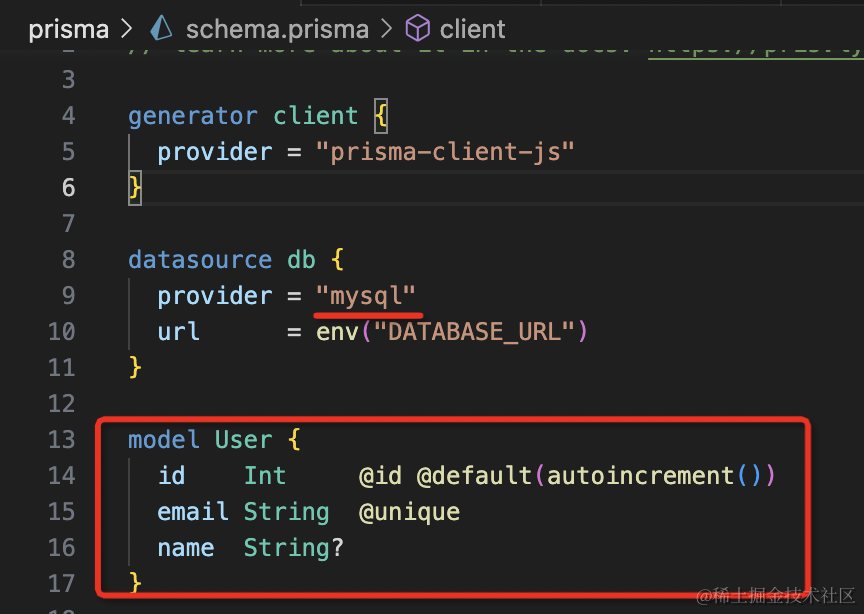Screen dimensions: 864x614
Task: Click the closing brace on line 6
Action: tap(135, 188)
